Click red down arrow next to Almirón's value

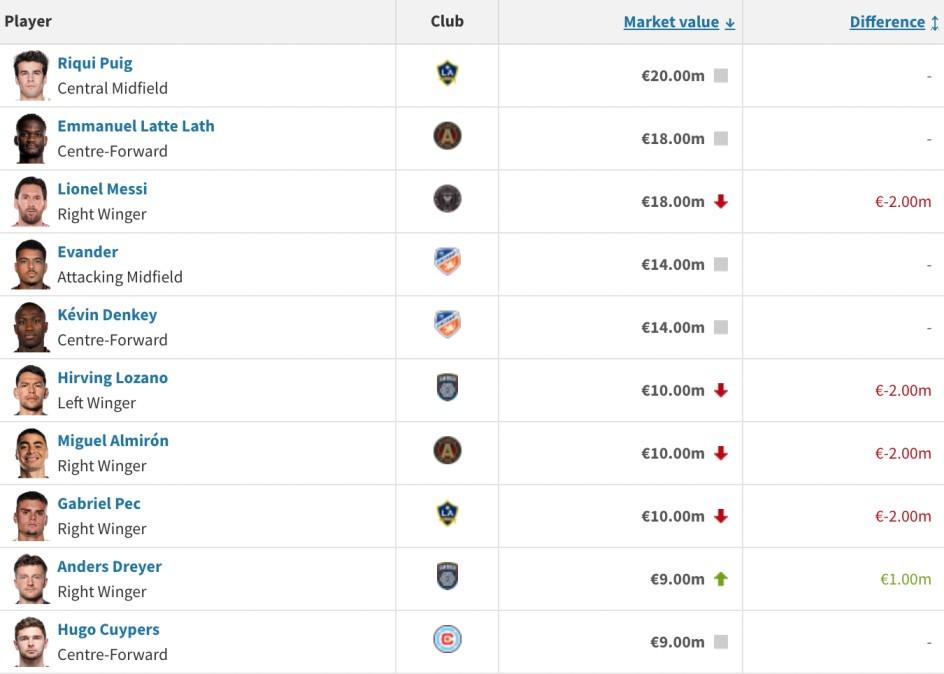[721, 454]
